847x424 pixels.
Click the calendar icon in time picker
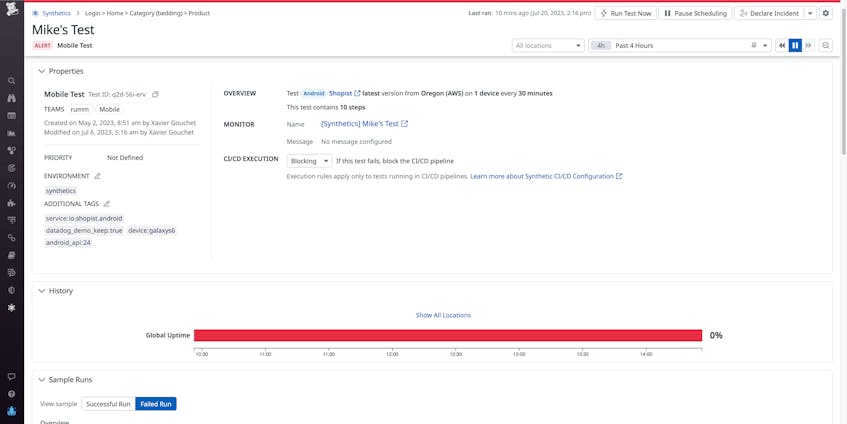[754, 46]
